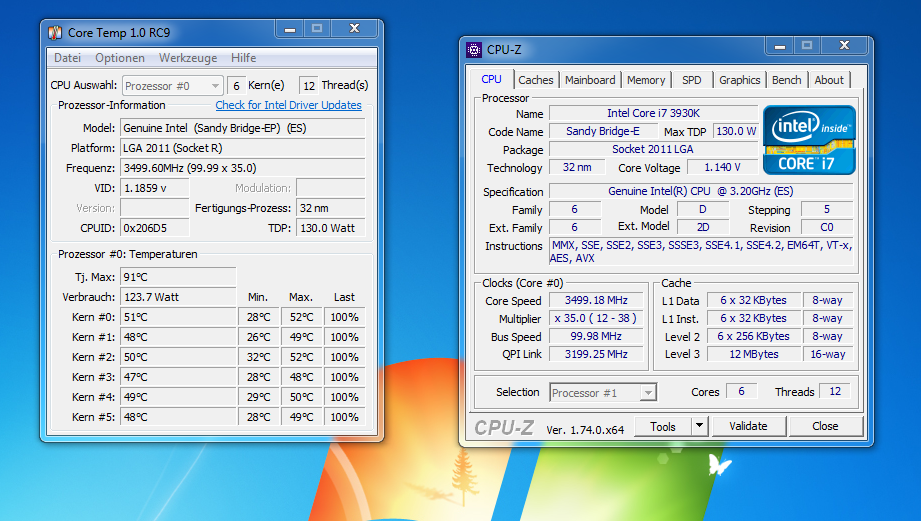921x521 pixels.
Task: Click the Model field Genuine Intel (Sandy Bridge-EP)
Action: point(243,128)
